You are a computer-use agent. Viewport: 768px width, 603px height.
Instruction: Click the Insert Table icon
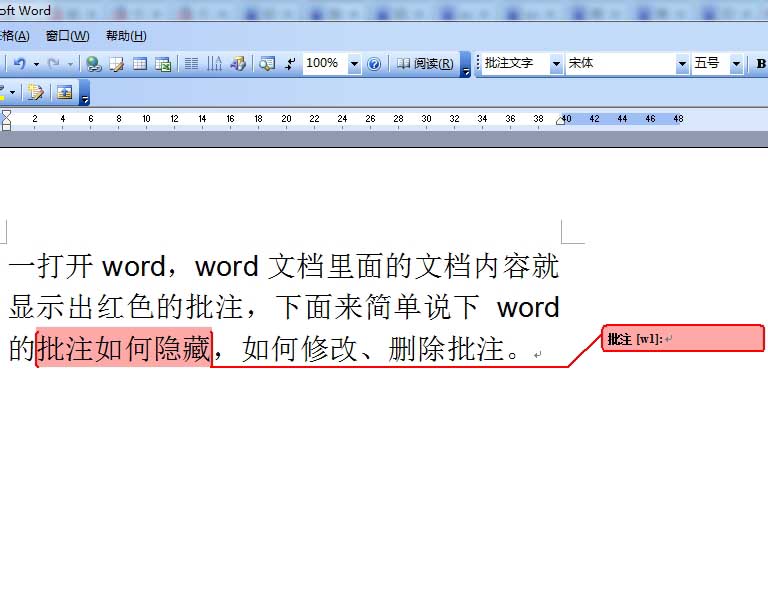coord(140,64)
